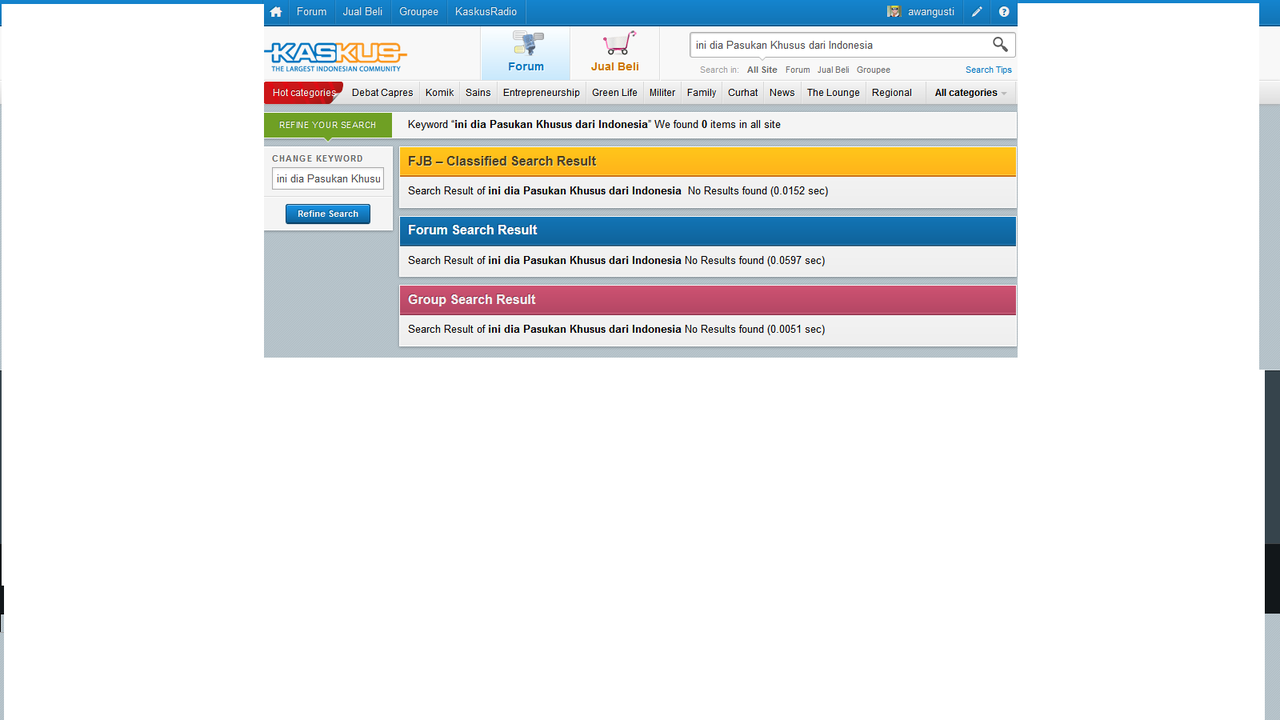Open Family category

click(701, 93)
